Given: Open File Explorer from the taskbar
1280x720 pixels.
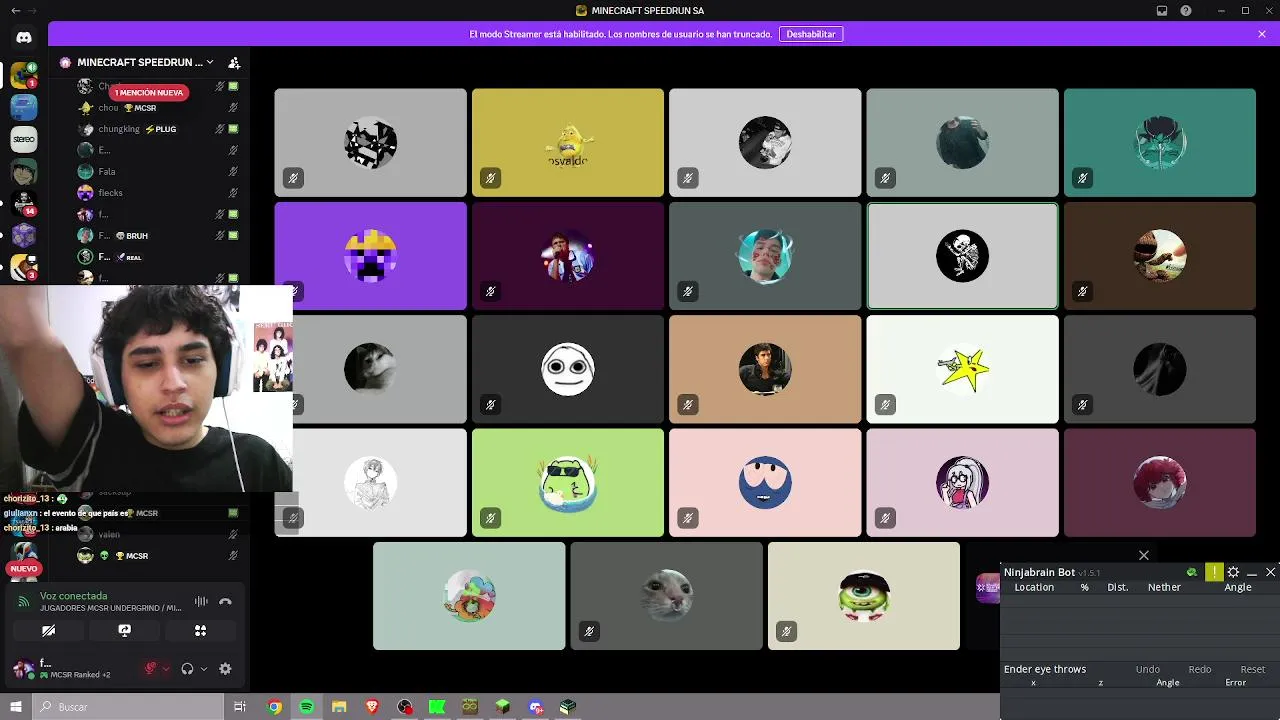Looking at the screenshot, I should [339, 707].
